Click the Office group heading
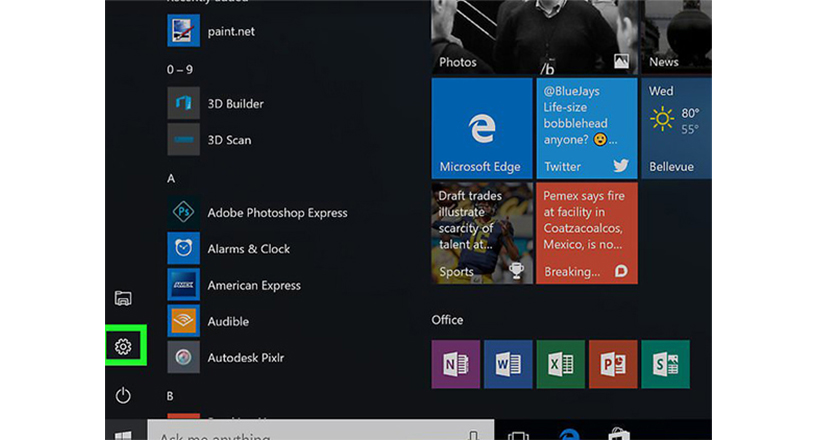 click(447, 320)
